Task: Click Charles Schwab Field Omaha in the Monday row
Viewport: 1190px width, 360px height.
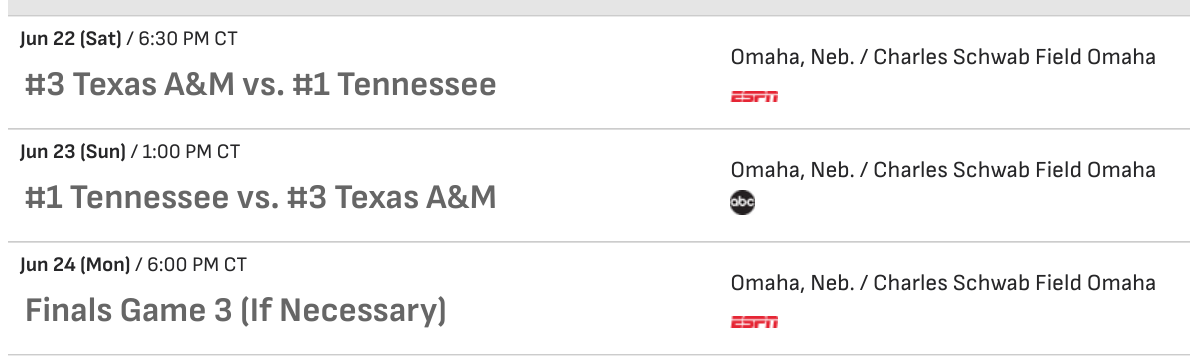Action: (x=1015, y=283)
